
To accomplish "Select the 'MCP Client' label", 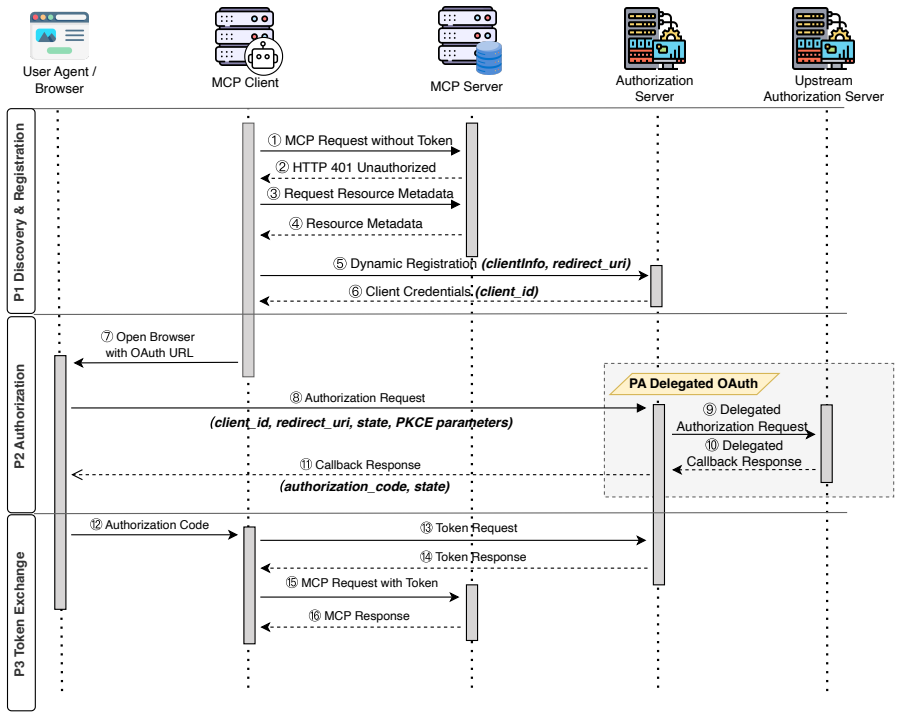I will pyautogui.click(x=245, y=83).
